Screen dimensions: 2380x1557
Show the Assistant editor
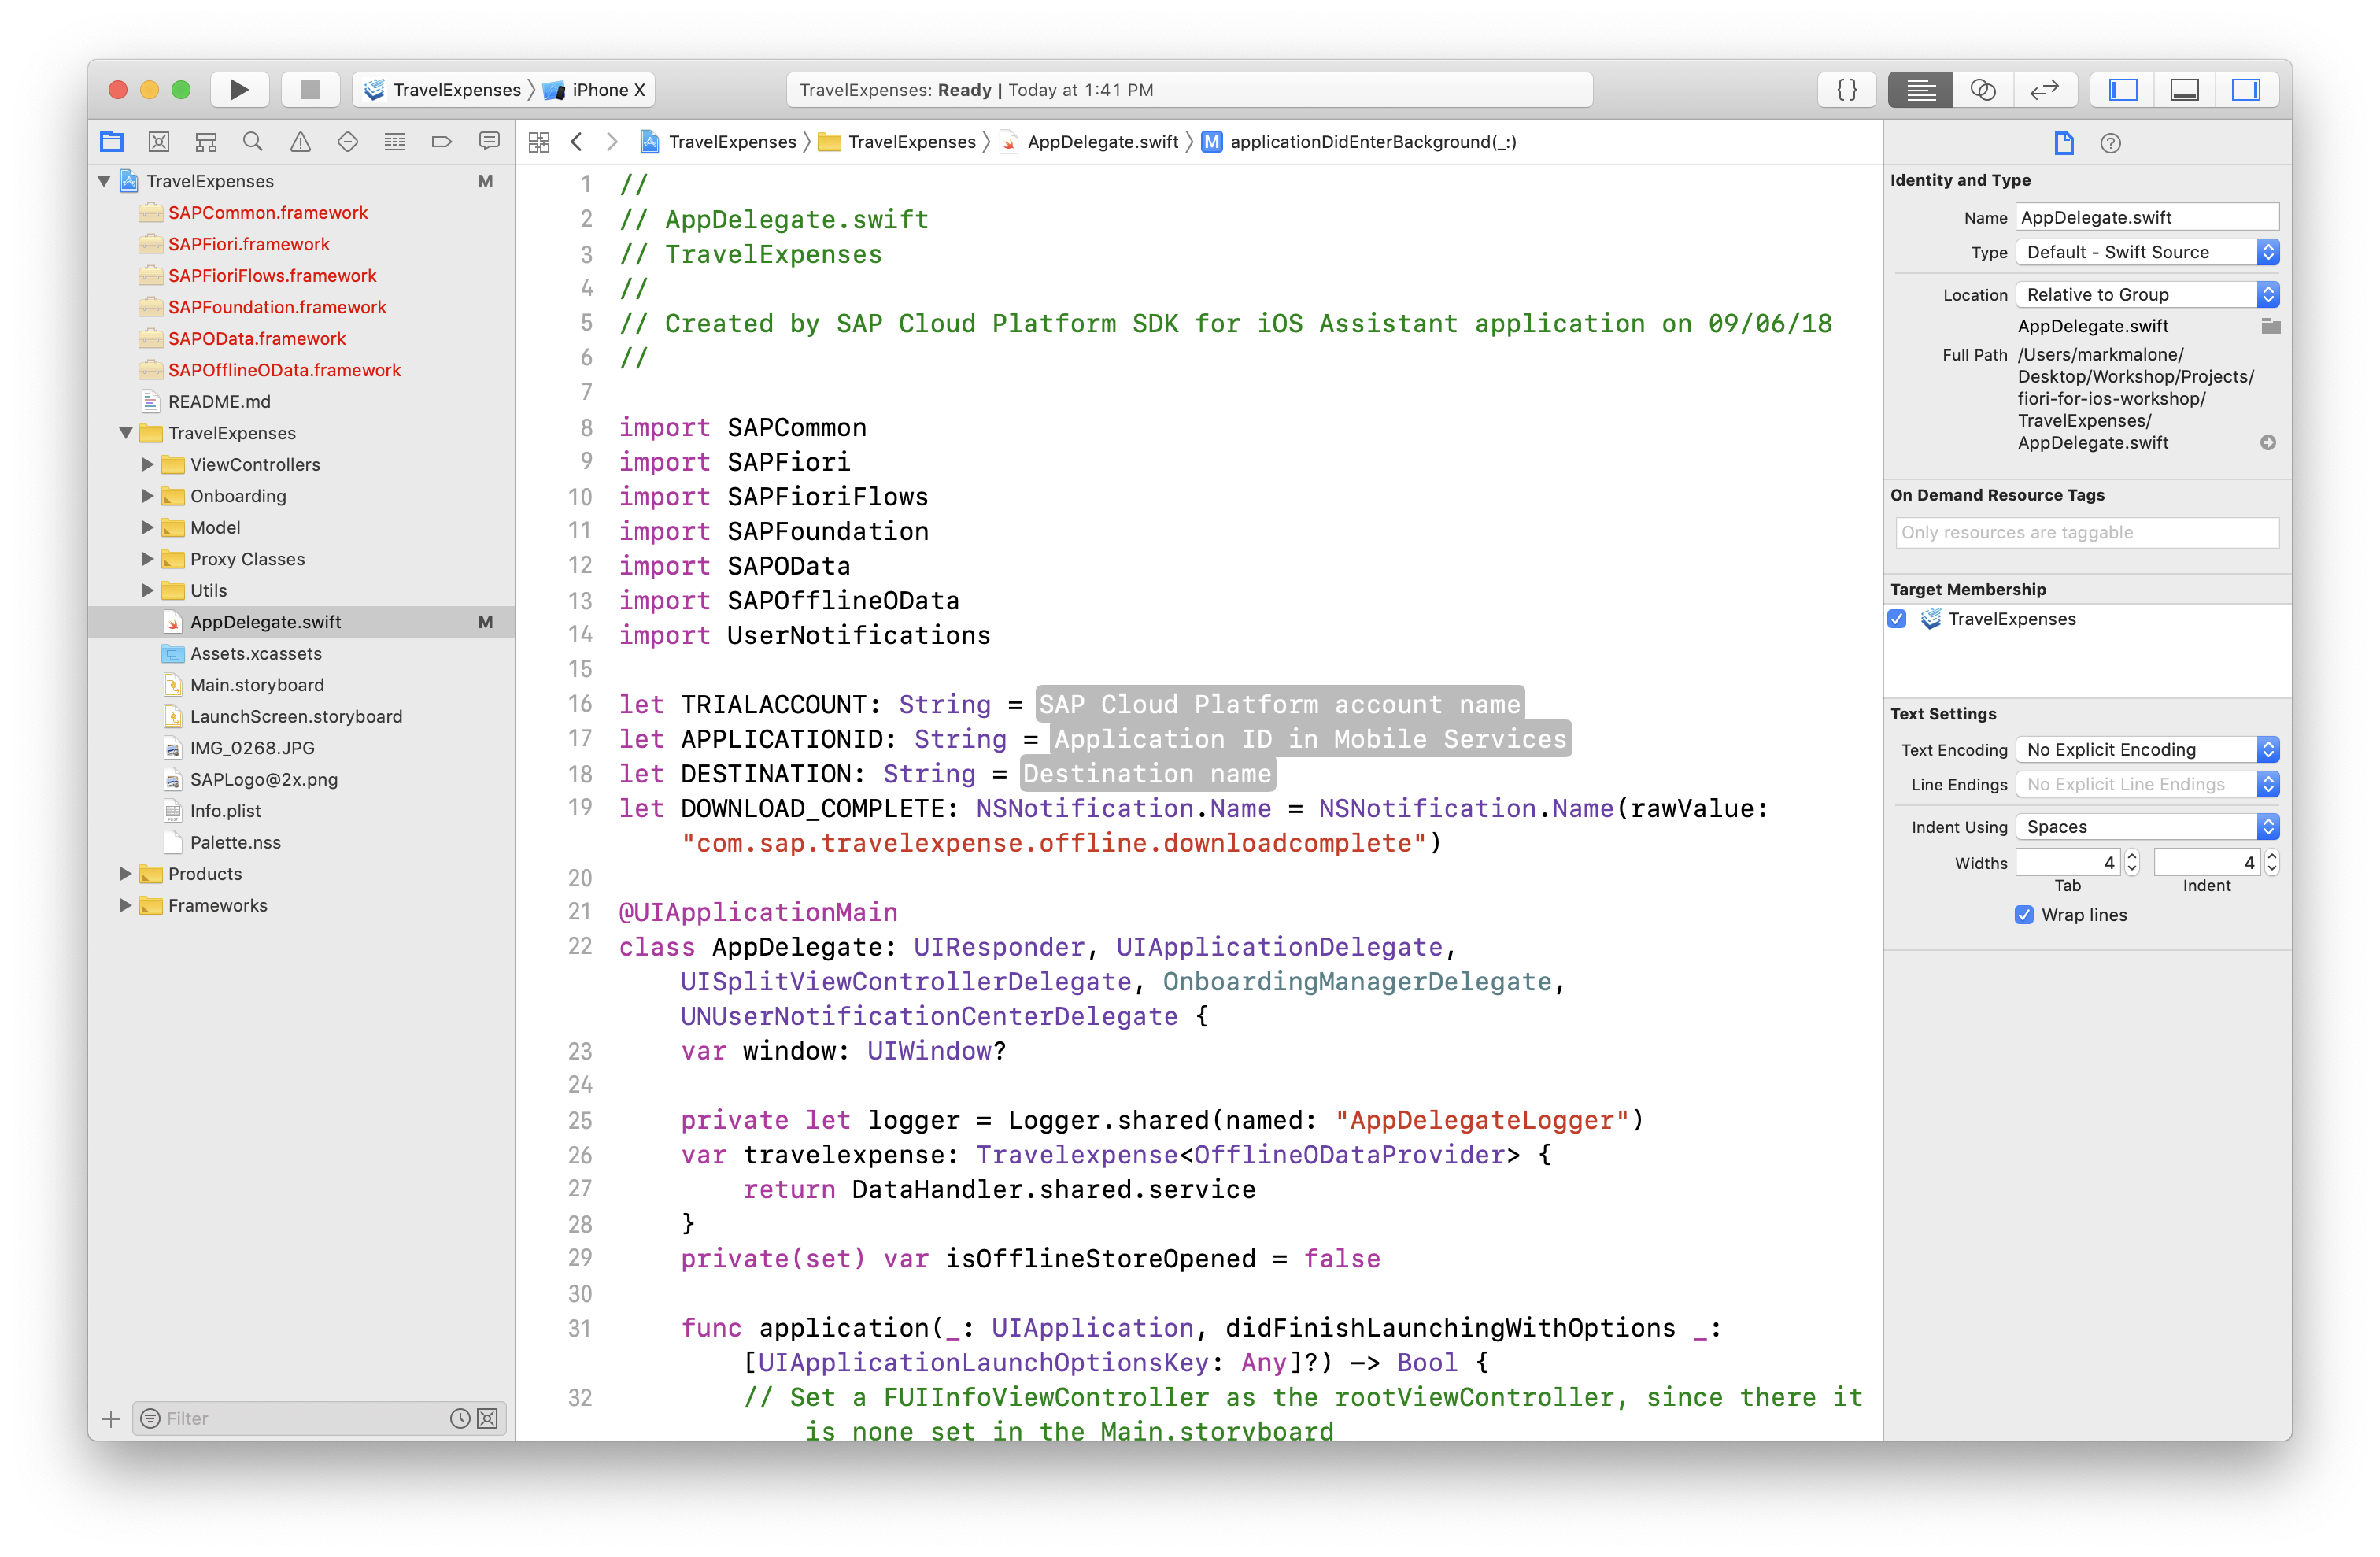tap(1982, 90)
